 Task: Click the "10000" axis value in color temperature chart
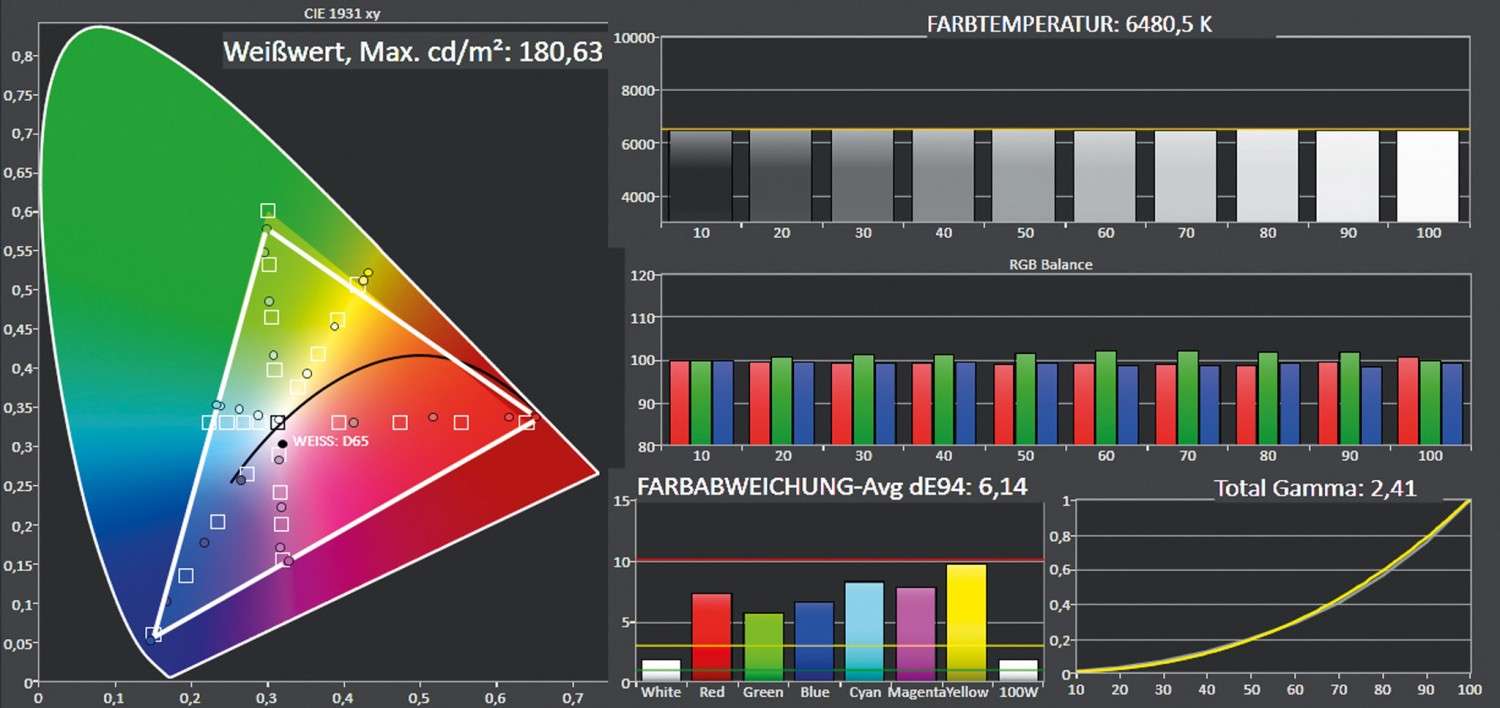(635, 38)
